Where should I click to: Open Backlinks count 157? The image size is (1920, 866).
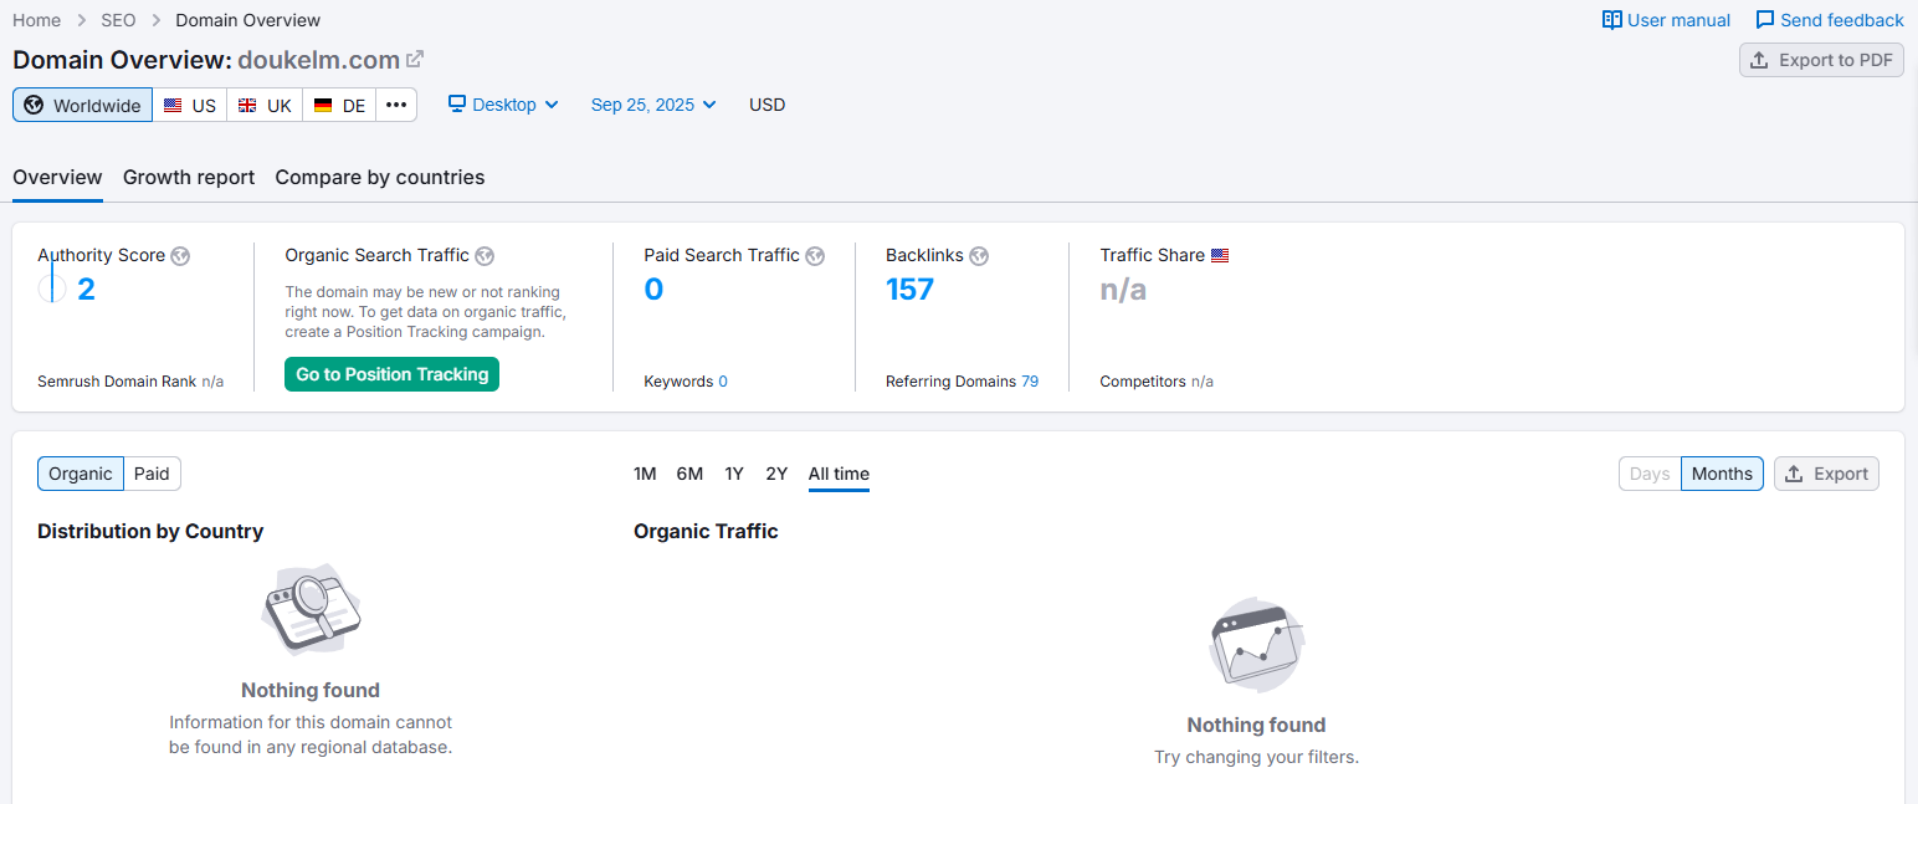click(x=910, y=289)
